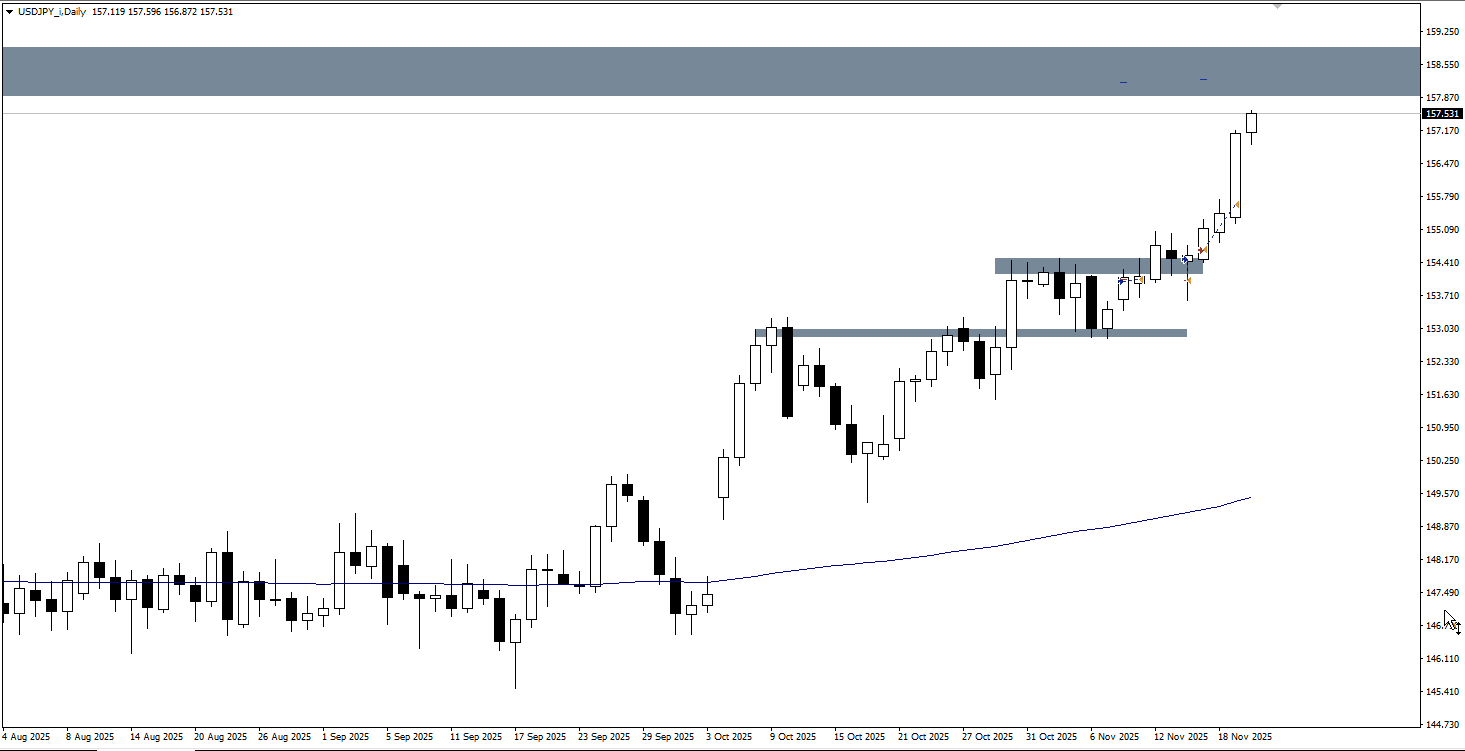
Task: Click the tall black candle after 9 Oct
Action: (787, 371)
